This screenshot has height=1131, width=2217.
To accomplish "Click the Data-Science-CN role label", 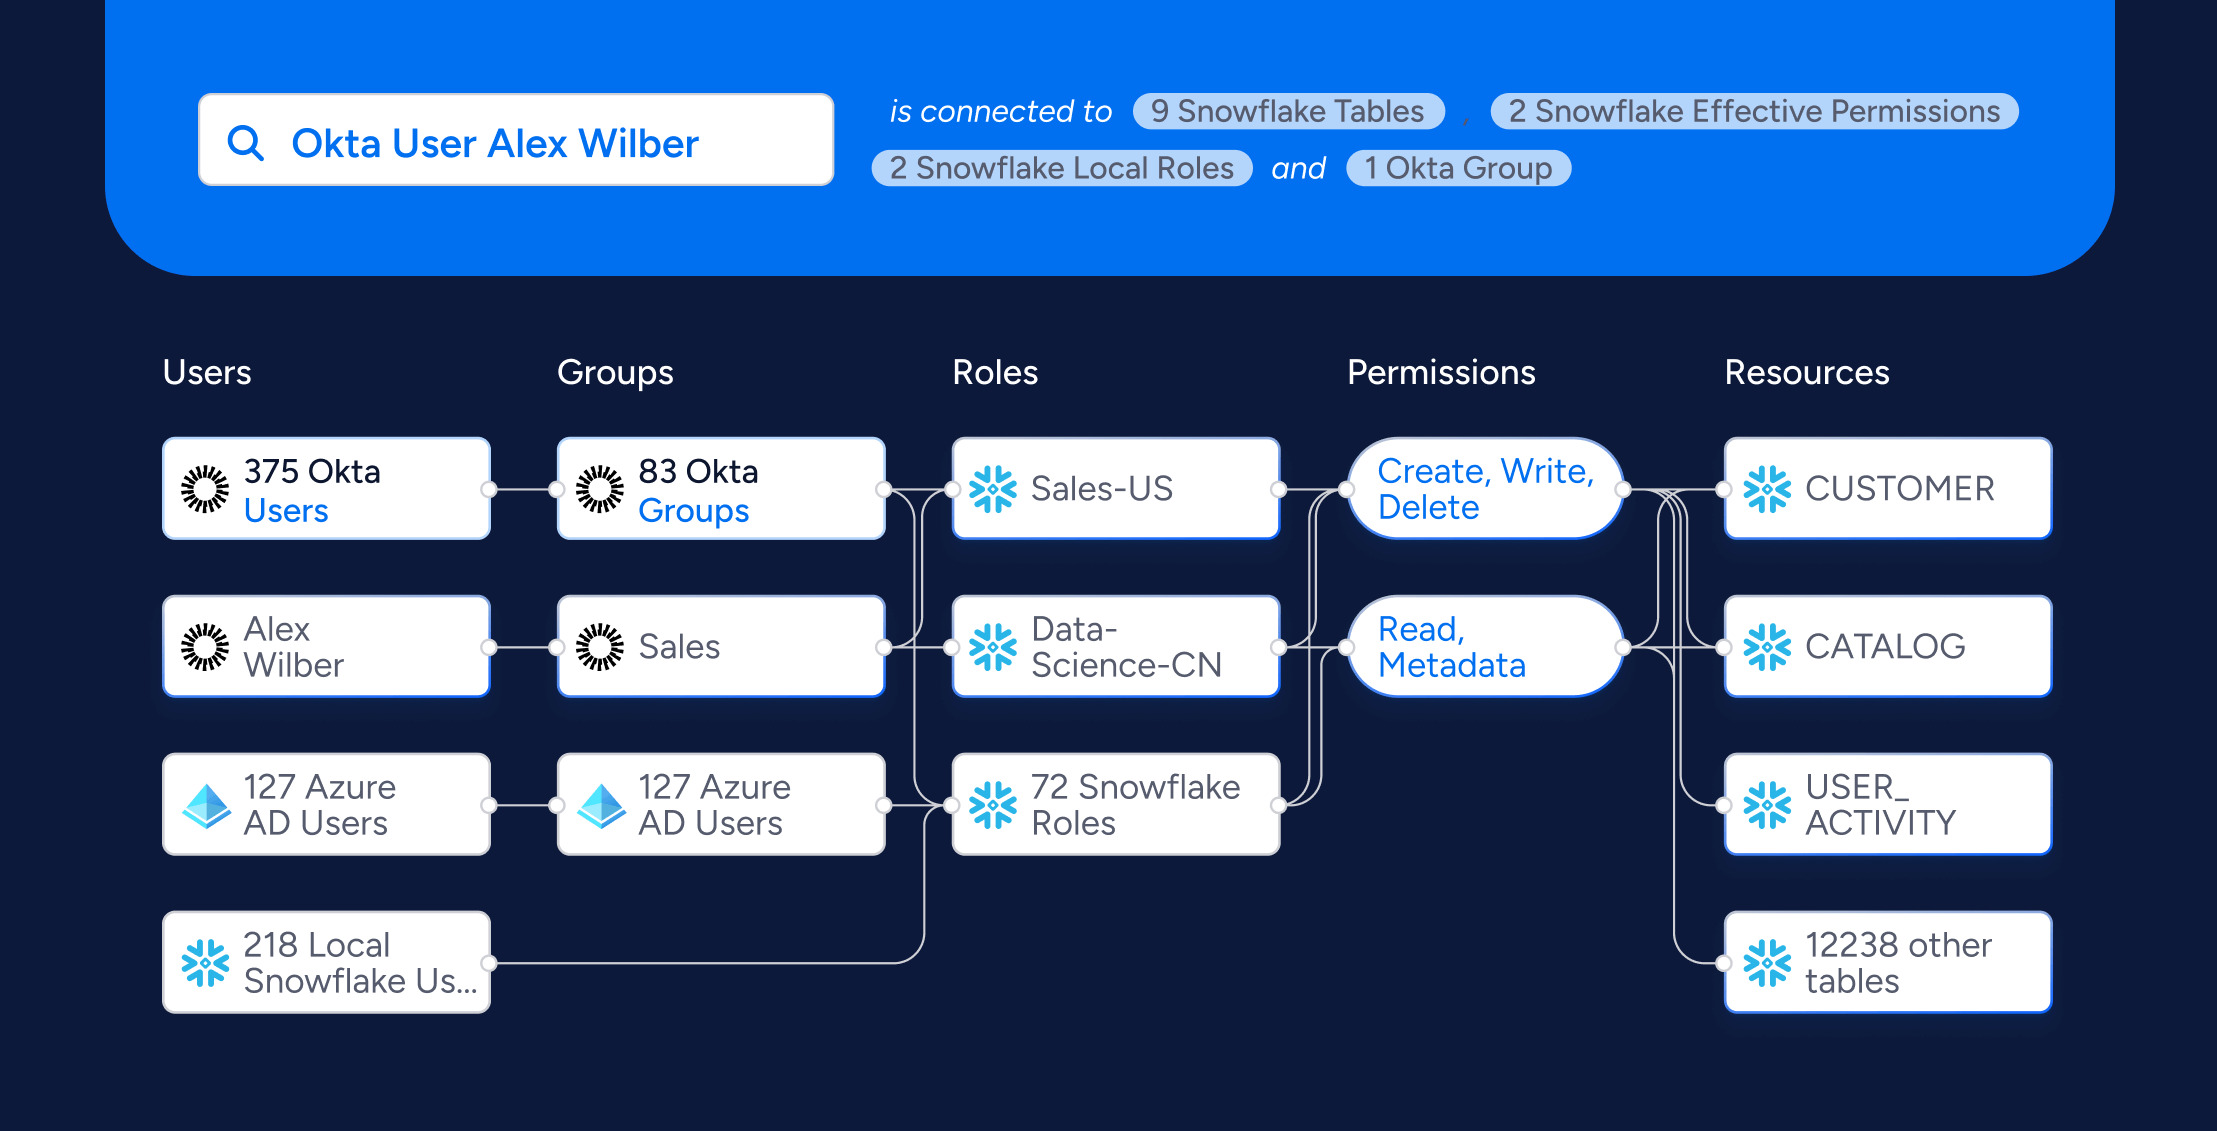I will 1127,647.
